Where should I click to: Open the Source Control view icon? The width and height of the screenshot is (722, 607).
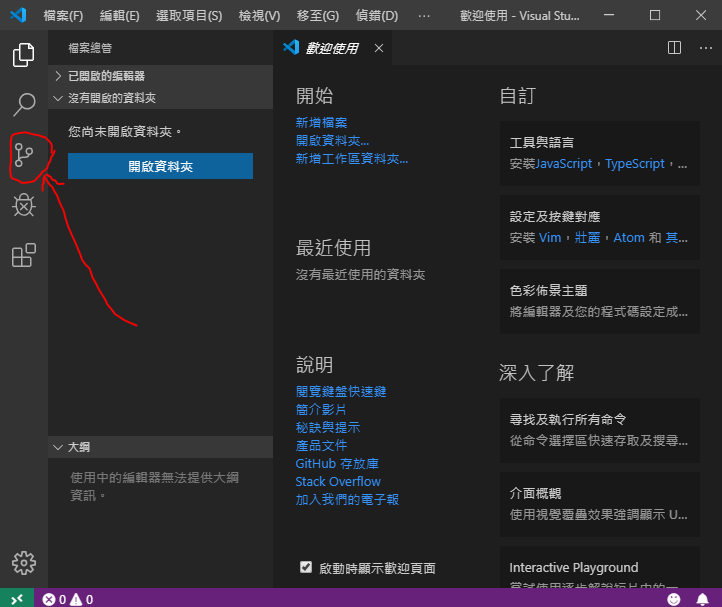(x=23, y=155)
